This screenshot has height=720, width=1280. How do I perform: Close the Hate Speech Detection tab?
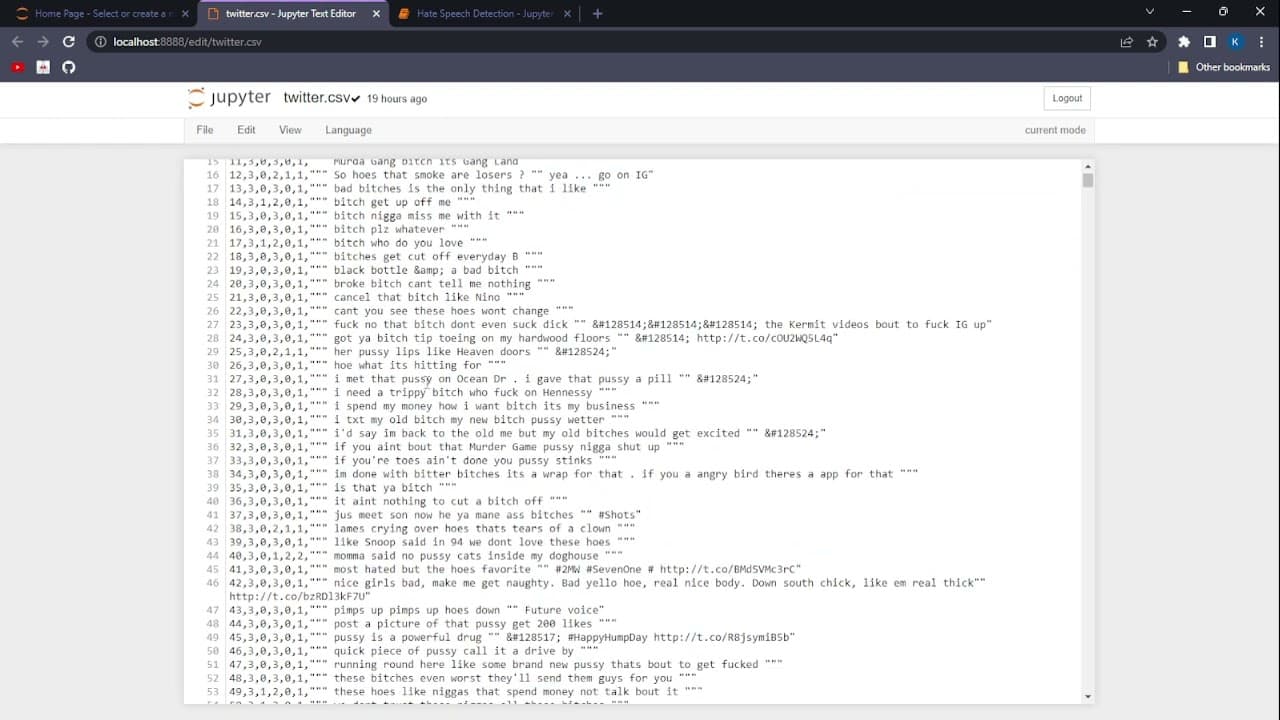pyautogui.click(x=566, y=14)
